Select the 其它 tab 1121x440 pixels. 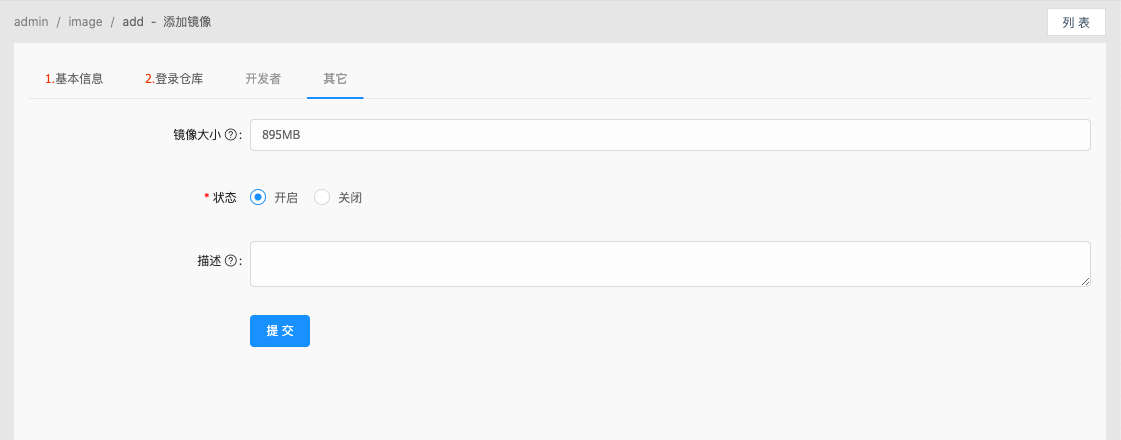click(x=335, y=79)
